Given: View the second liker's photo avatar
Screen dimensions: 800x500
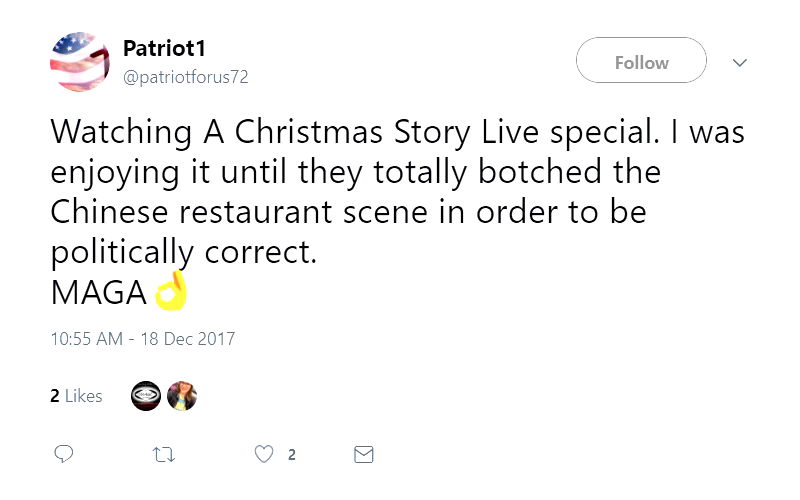Looking at the screenshot, I should (182, 396).
